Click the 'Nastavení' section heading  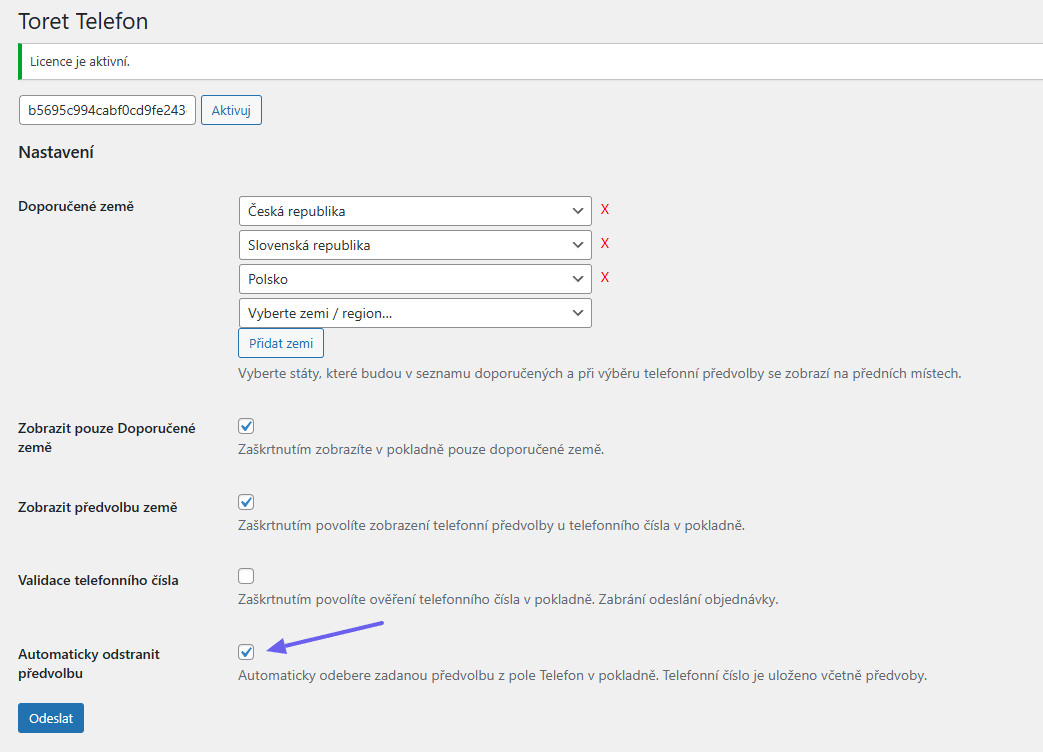pos(56,153)
